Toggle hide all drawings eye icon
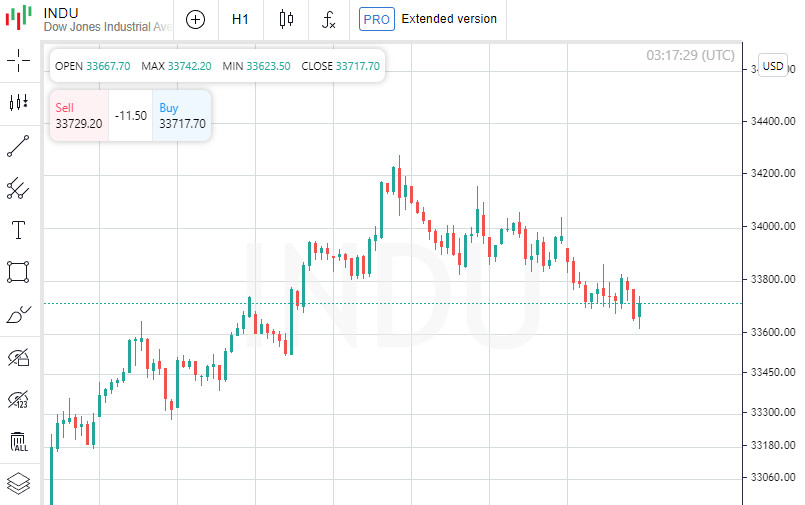This screenshot has width=805, height=505. (19, 357)
